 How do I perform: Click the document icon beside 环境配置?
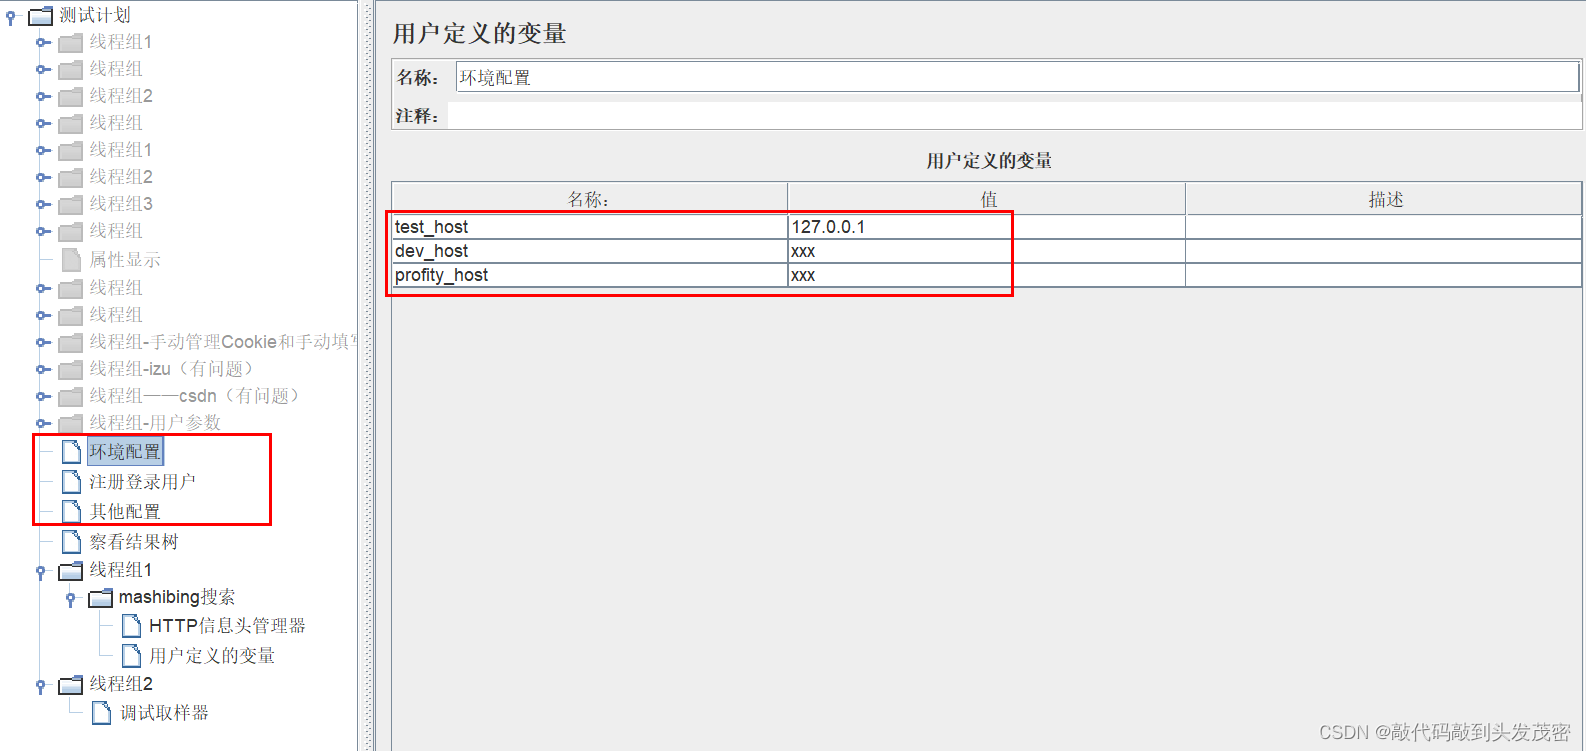[x=71, y=452]
